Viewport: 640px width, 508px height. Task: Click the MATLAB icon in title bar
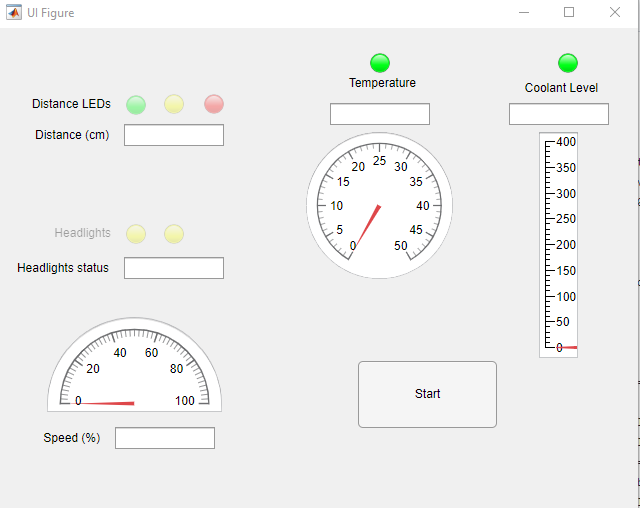[14, 13]
